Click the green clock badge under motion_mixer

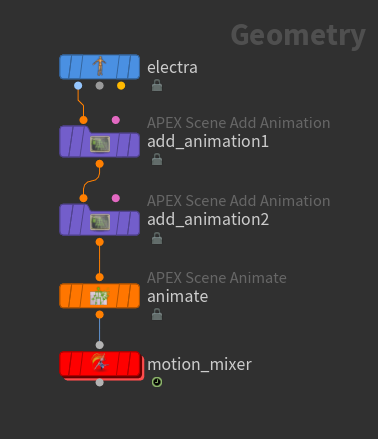[x=157, y=382]
